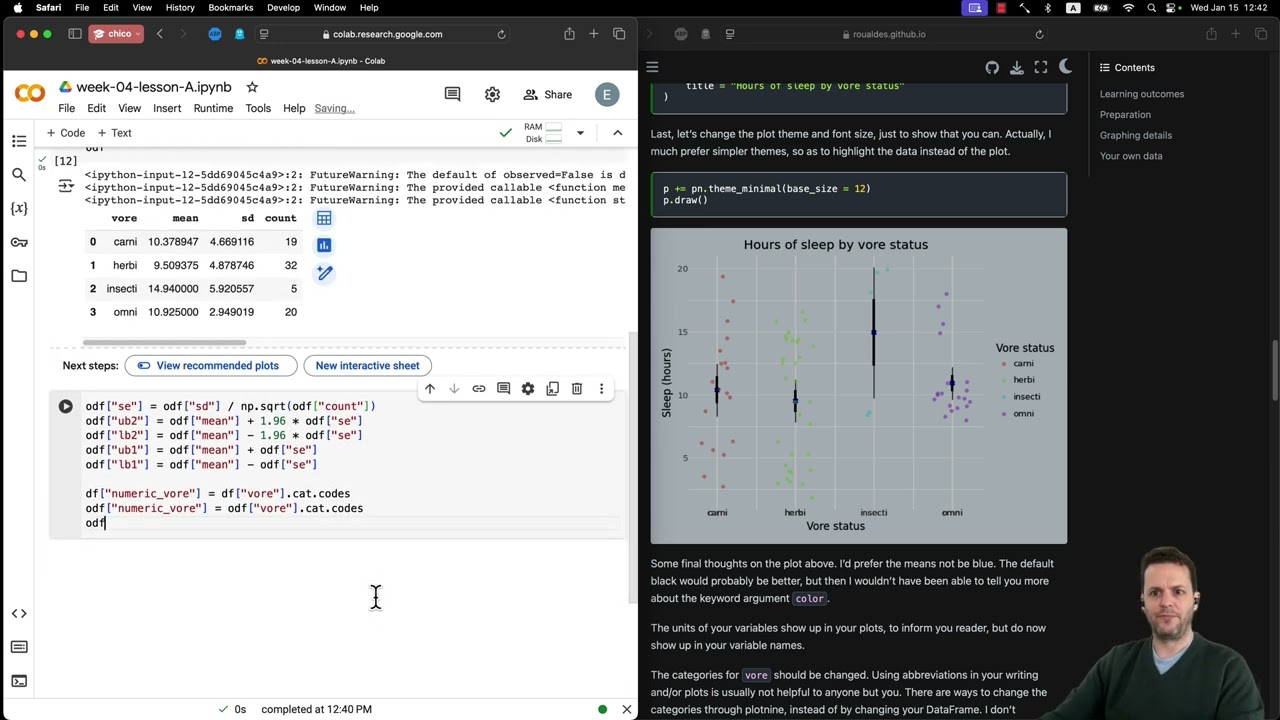Move cell up with arrow icon
1280x720 pixels.
pyautogui.click(x=430, y=389)
